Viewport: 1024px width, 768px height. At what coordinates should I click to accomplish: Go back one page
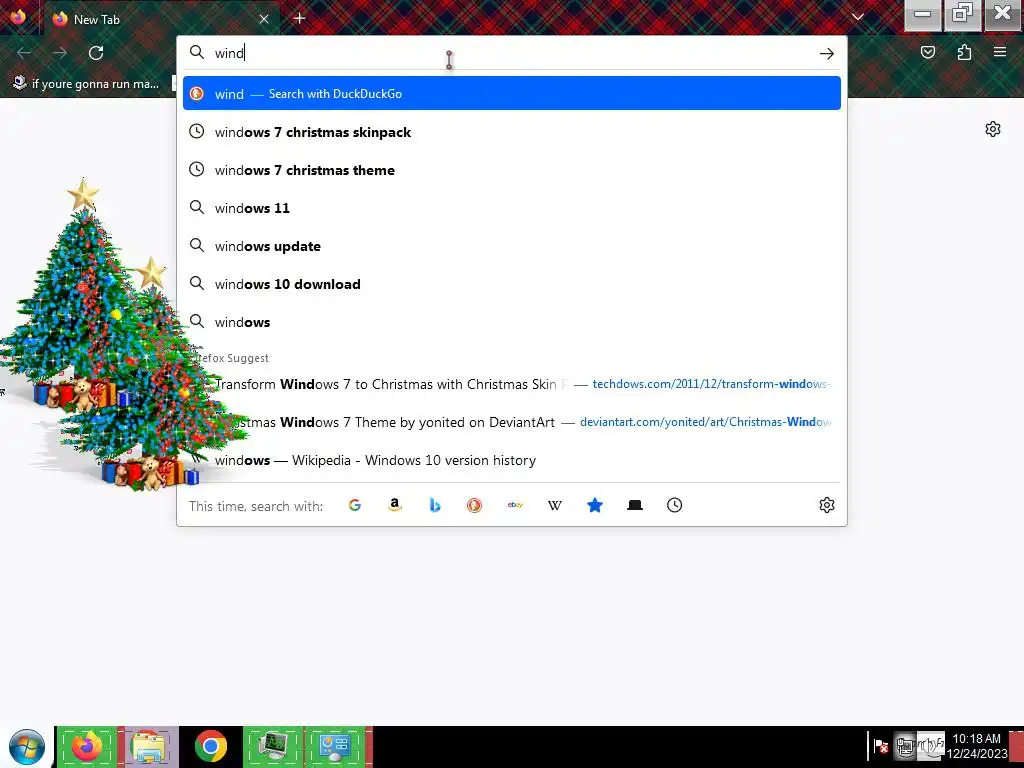coord(24,53)
